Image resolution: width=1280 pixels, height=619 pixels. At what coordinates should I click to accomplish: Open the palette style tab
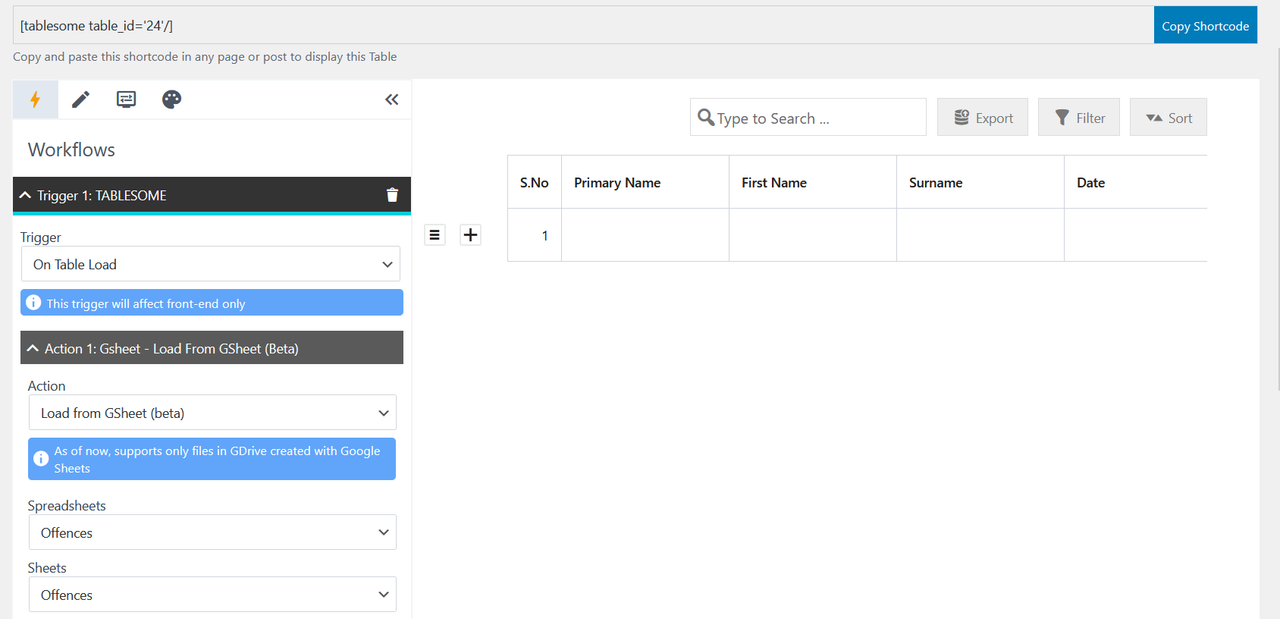pyautogui.click(x=172, y=99)
